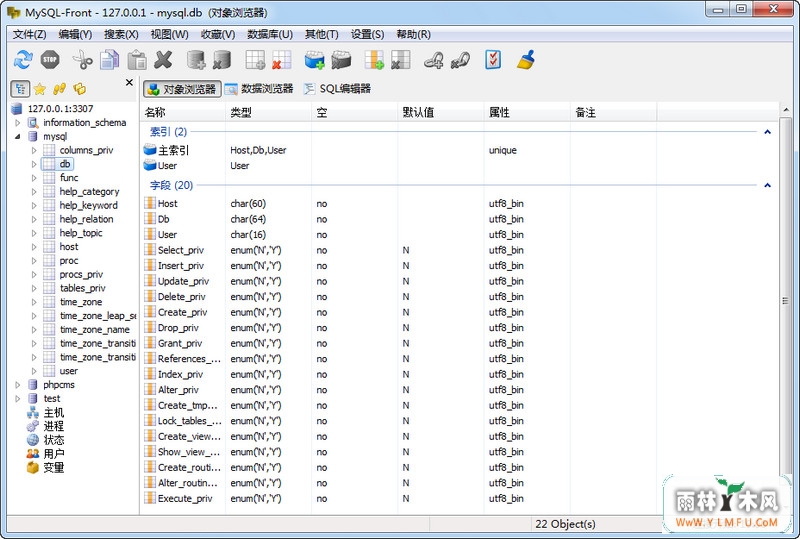Collapse the 索引 (2) group
Screen dimensions: 800x539
pyautogui.click(x=767, y=132)
